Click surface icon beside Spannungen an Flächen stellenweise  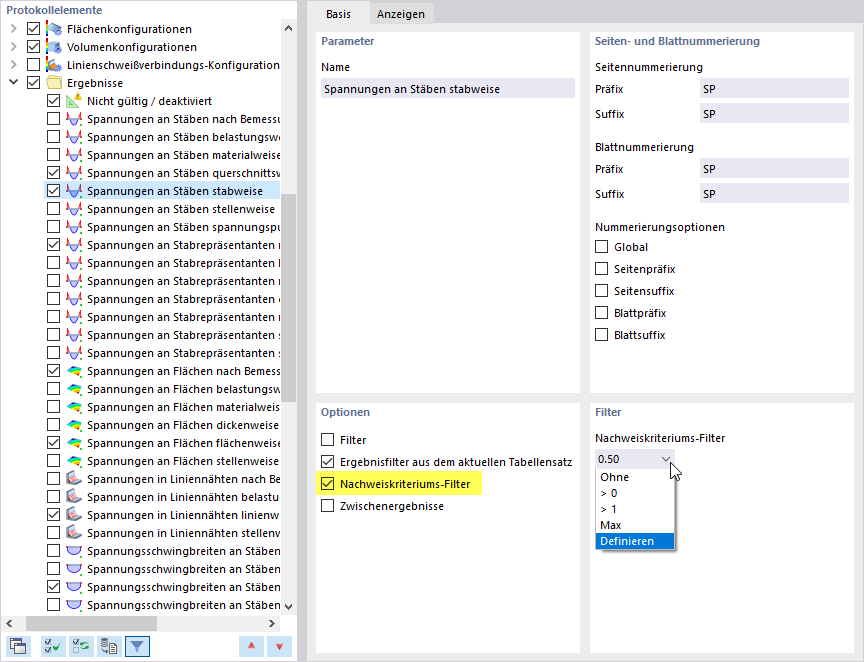point(74,461)
